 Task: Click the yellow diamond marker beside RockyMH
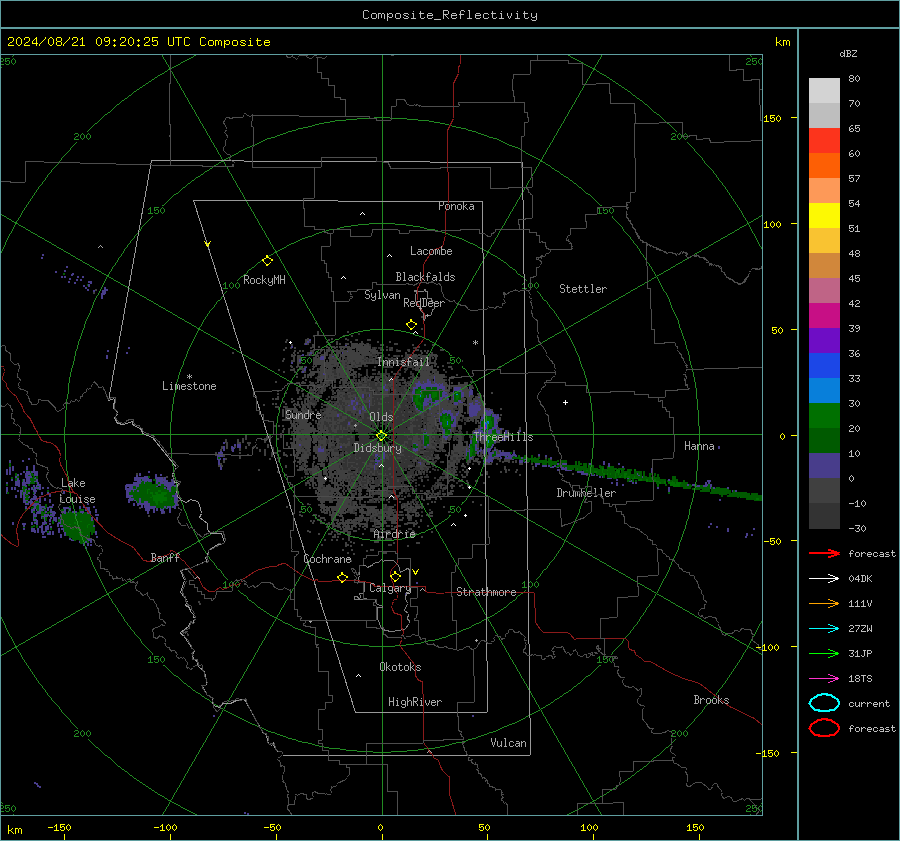tap(267, 261)
